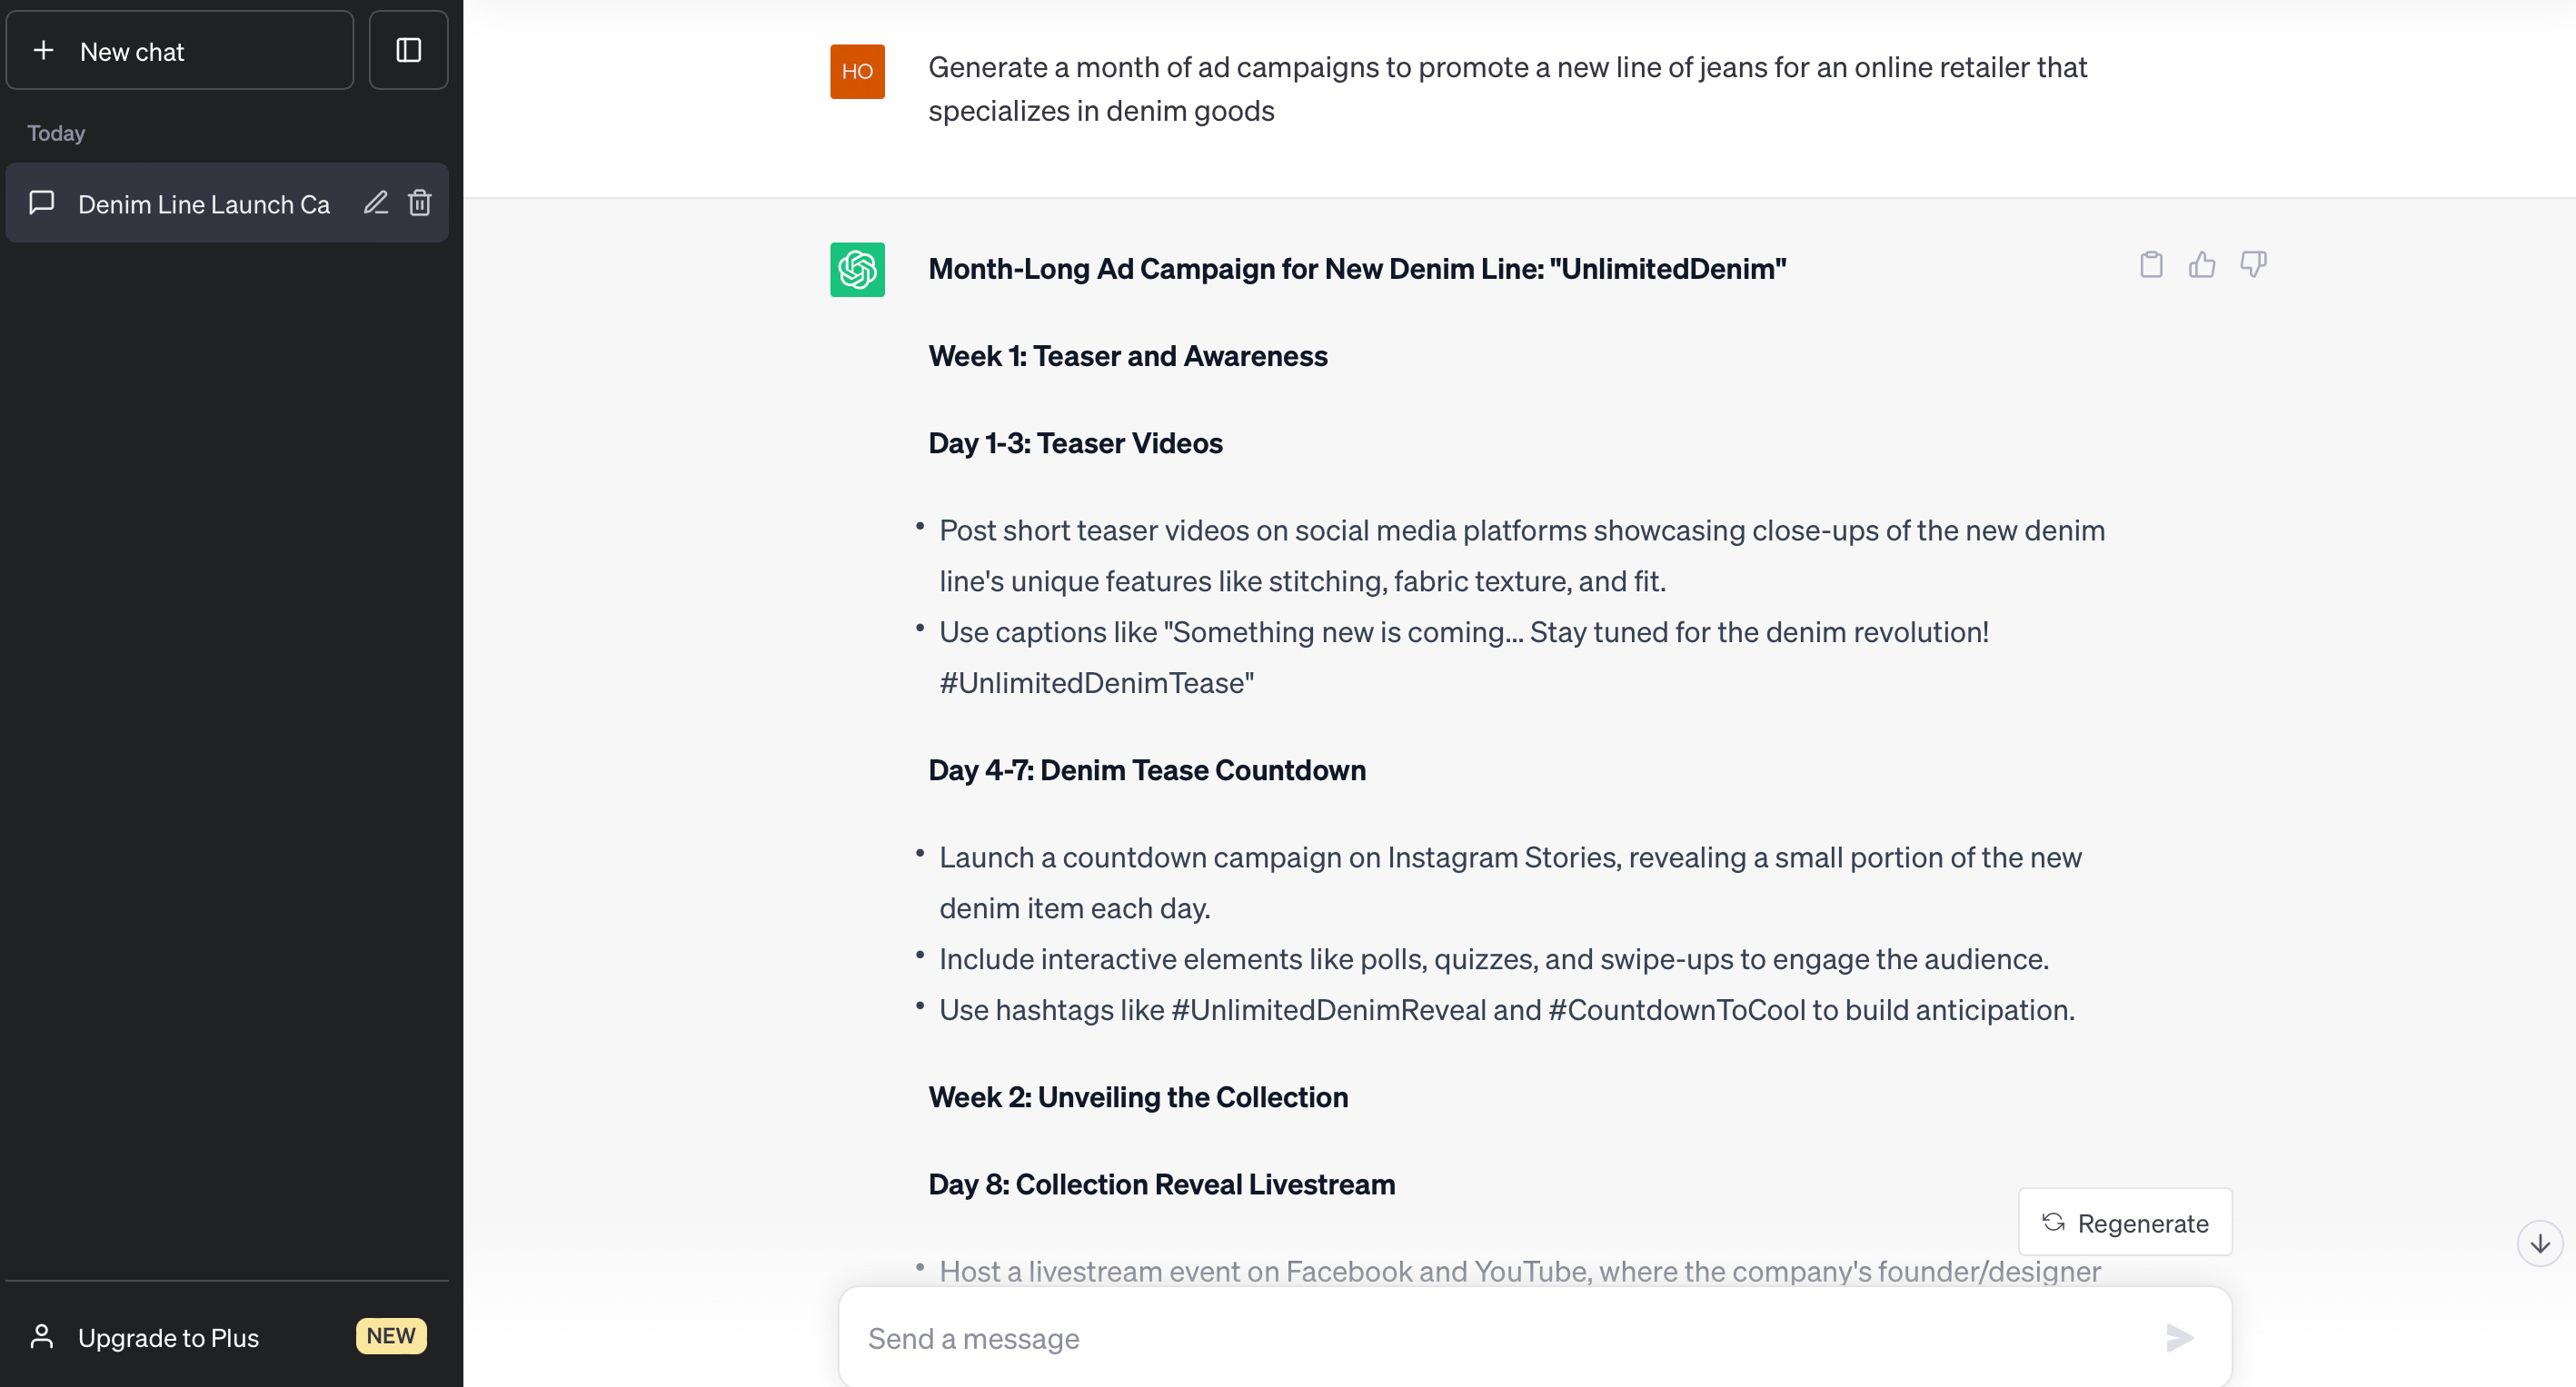
Task: Copy response with the clipboard icon
Action: tap(2151, 265)
